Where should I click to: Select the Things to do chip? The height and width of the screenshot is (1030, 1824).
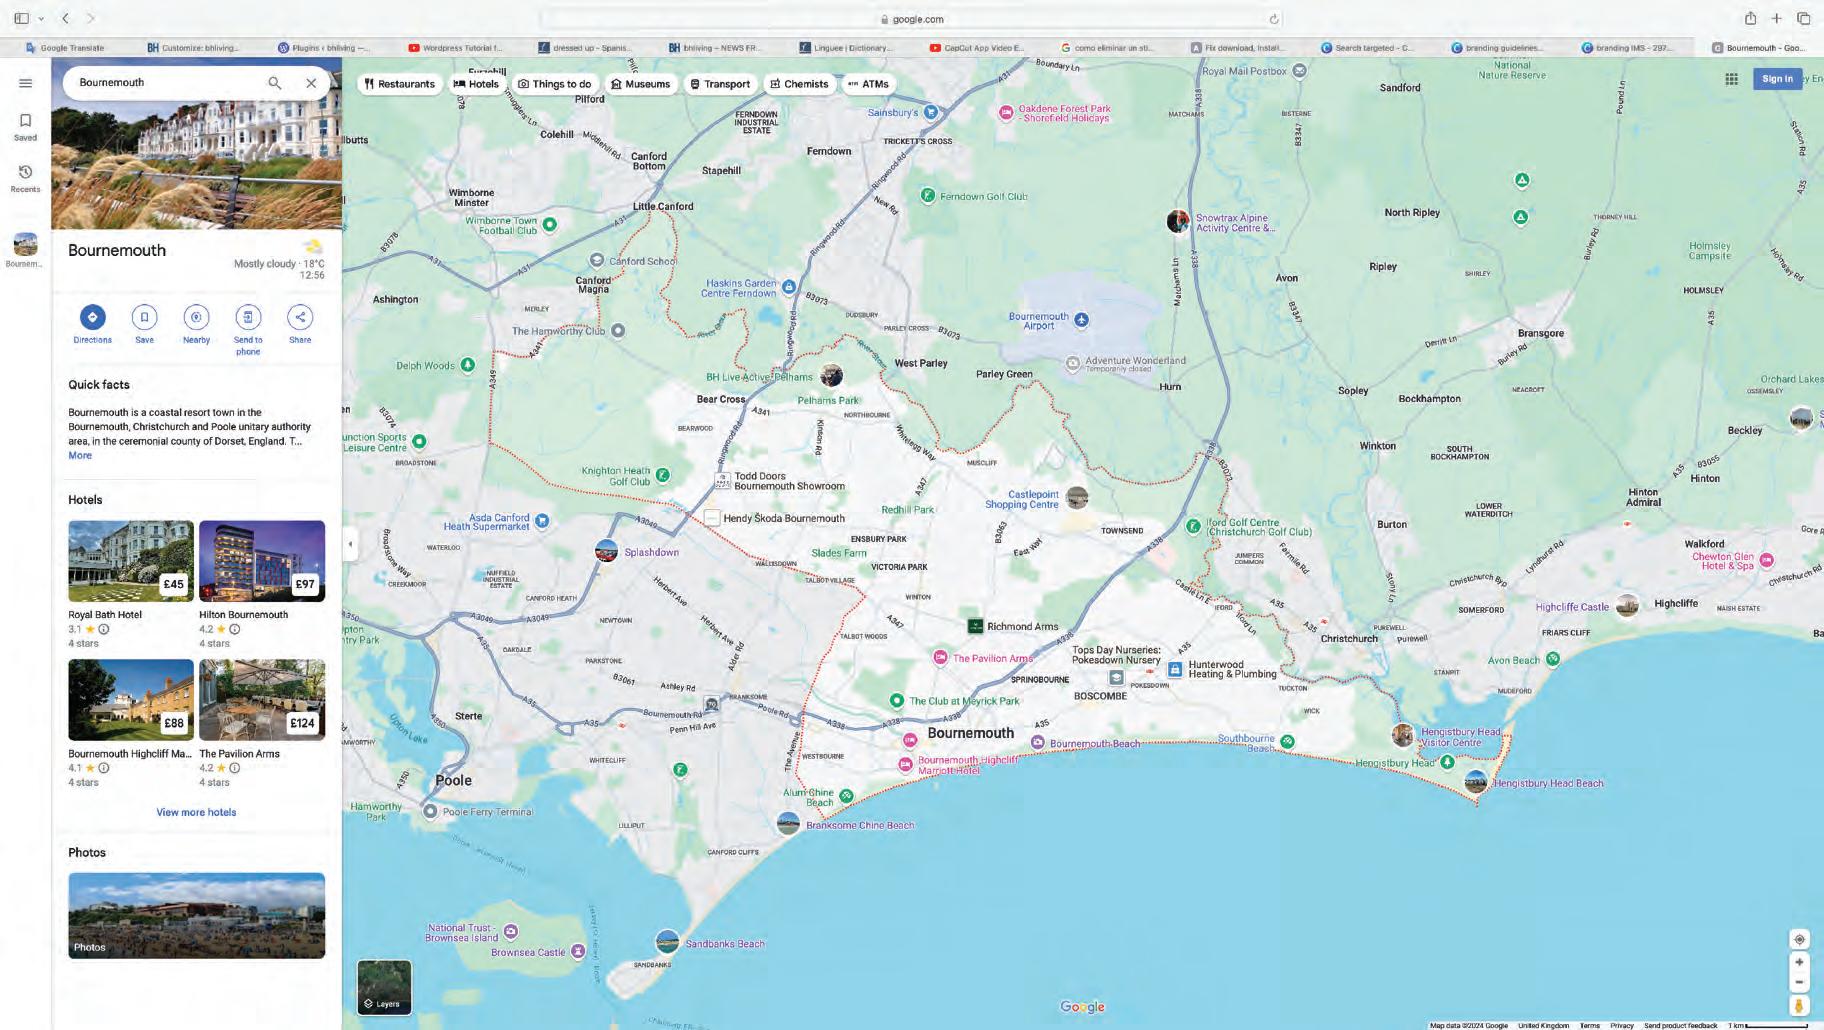coord(554,84)
